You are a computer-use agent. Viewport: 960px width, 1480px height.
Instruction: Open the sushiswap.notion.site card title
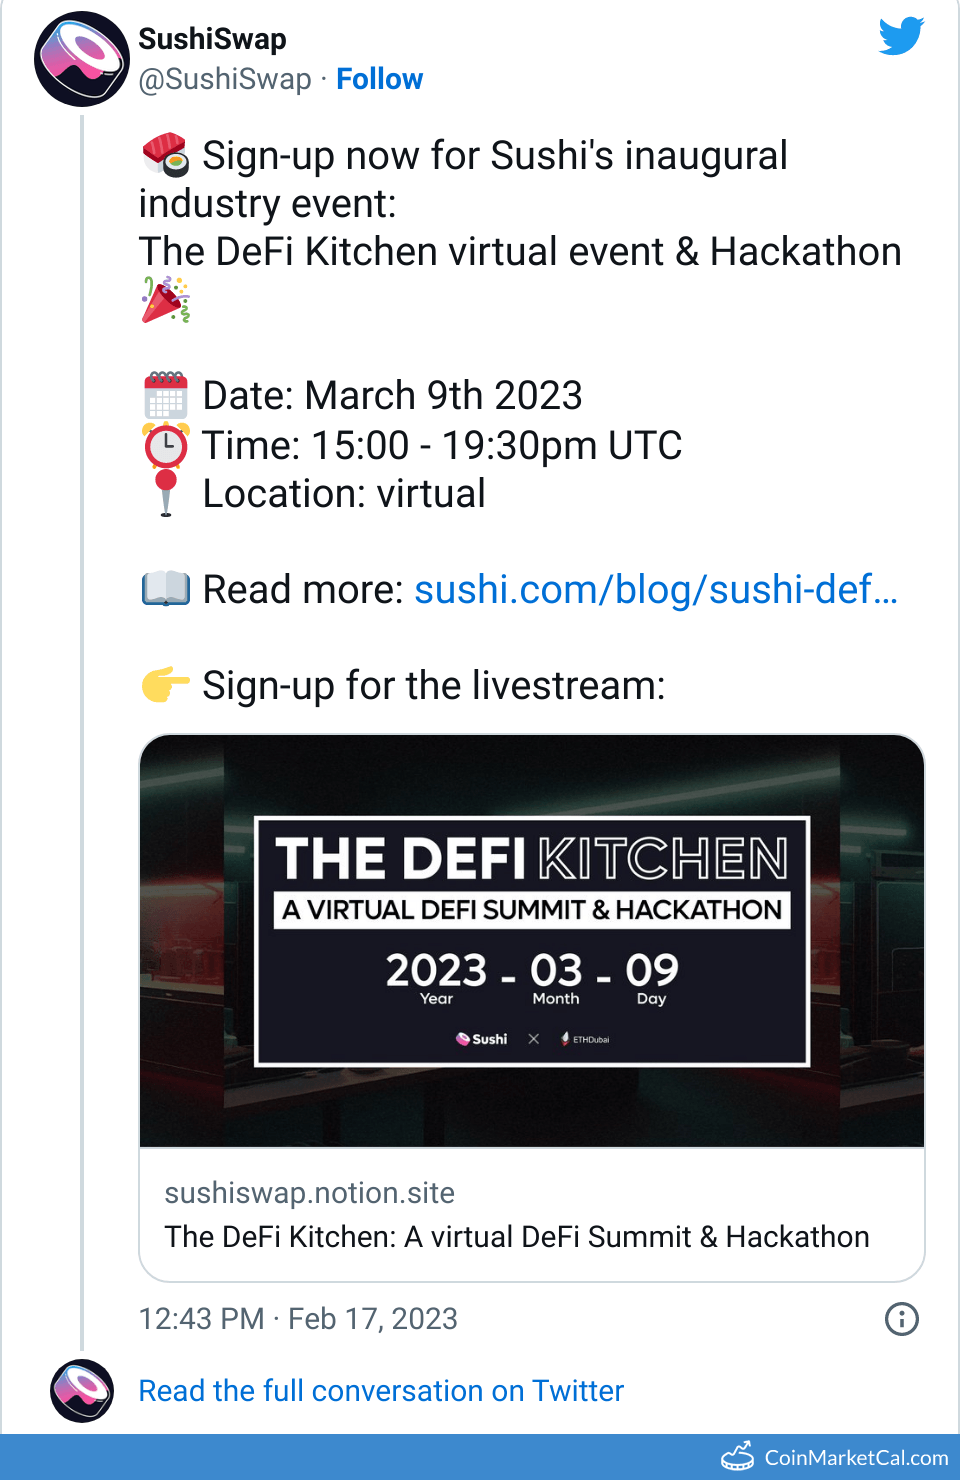(517, 1237)
